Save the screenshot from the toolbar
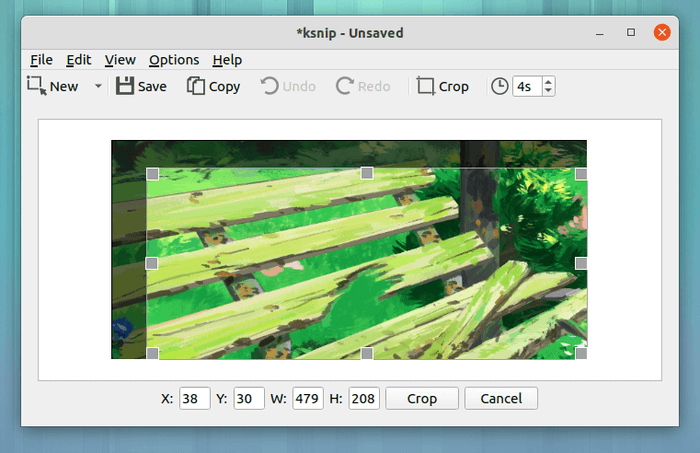Image resolution: width=700 pixels, height=453 pixels. 141,86
